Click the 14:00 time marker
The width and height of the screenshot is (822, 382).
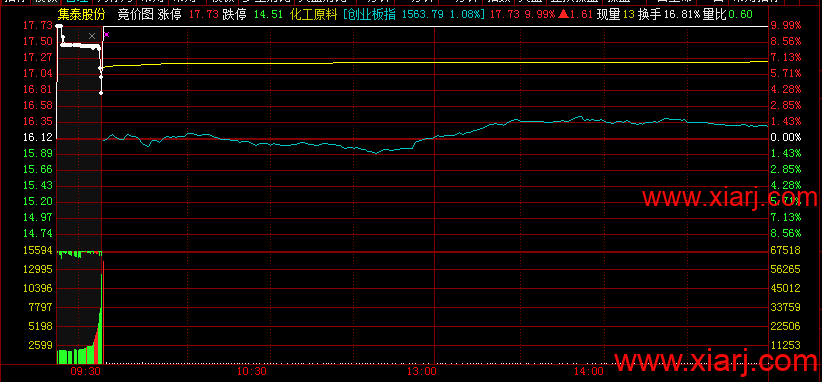[x=588, y=372]
